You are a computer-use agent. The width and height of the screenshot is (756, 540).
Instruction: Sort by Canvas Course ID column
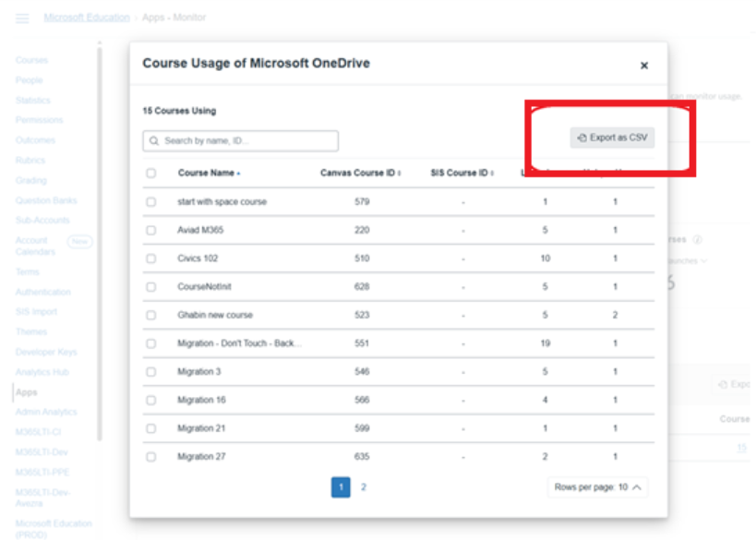click(x=360, y=173)
